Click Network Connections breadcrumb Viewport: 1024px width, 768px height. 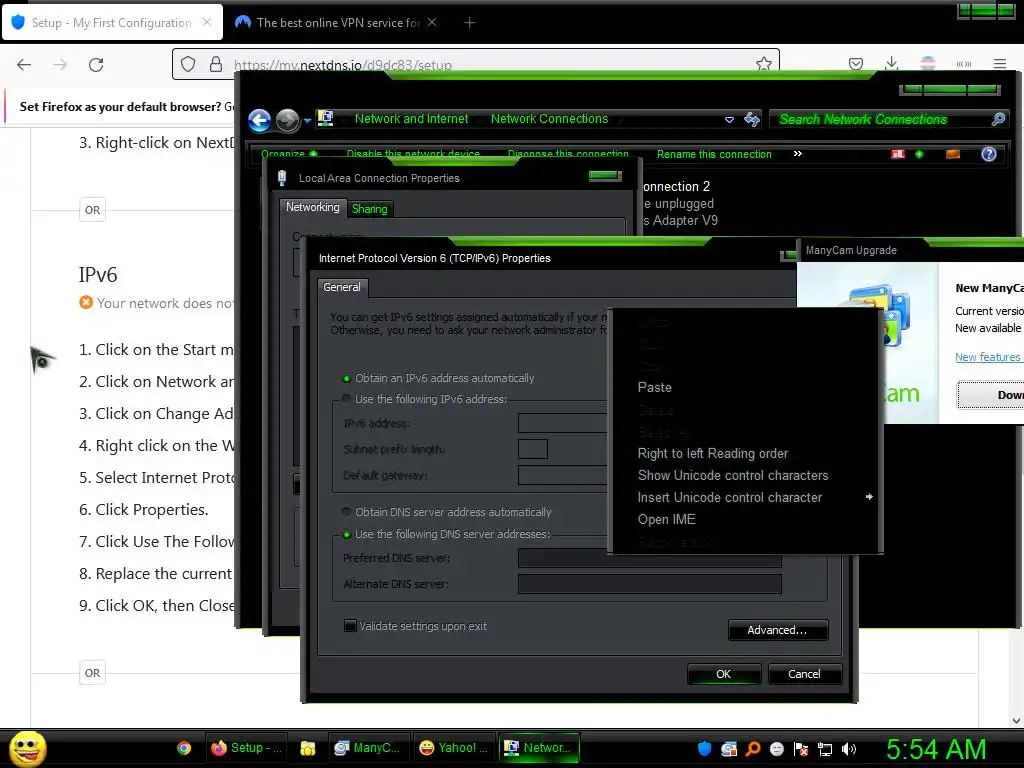pyautogui.click(x=549, y=119)
